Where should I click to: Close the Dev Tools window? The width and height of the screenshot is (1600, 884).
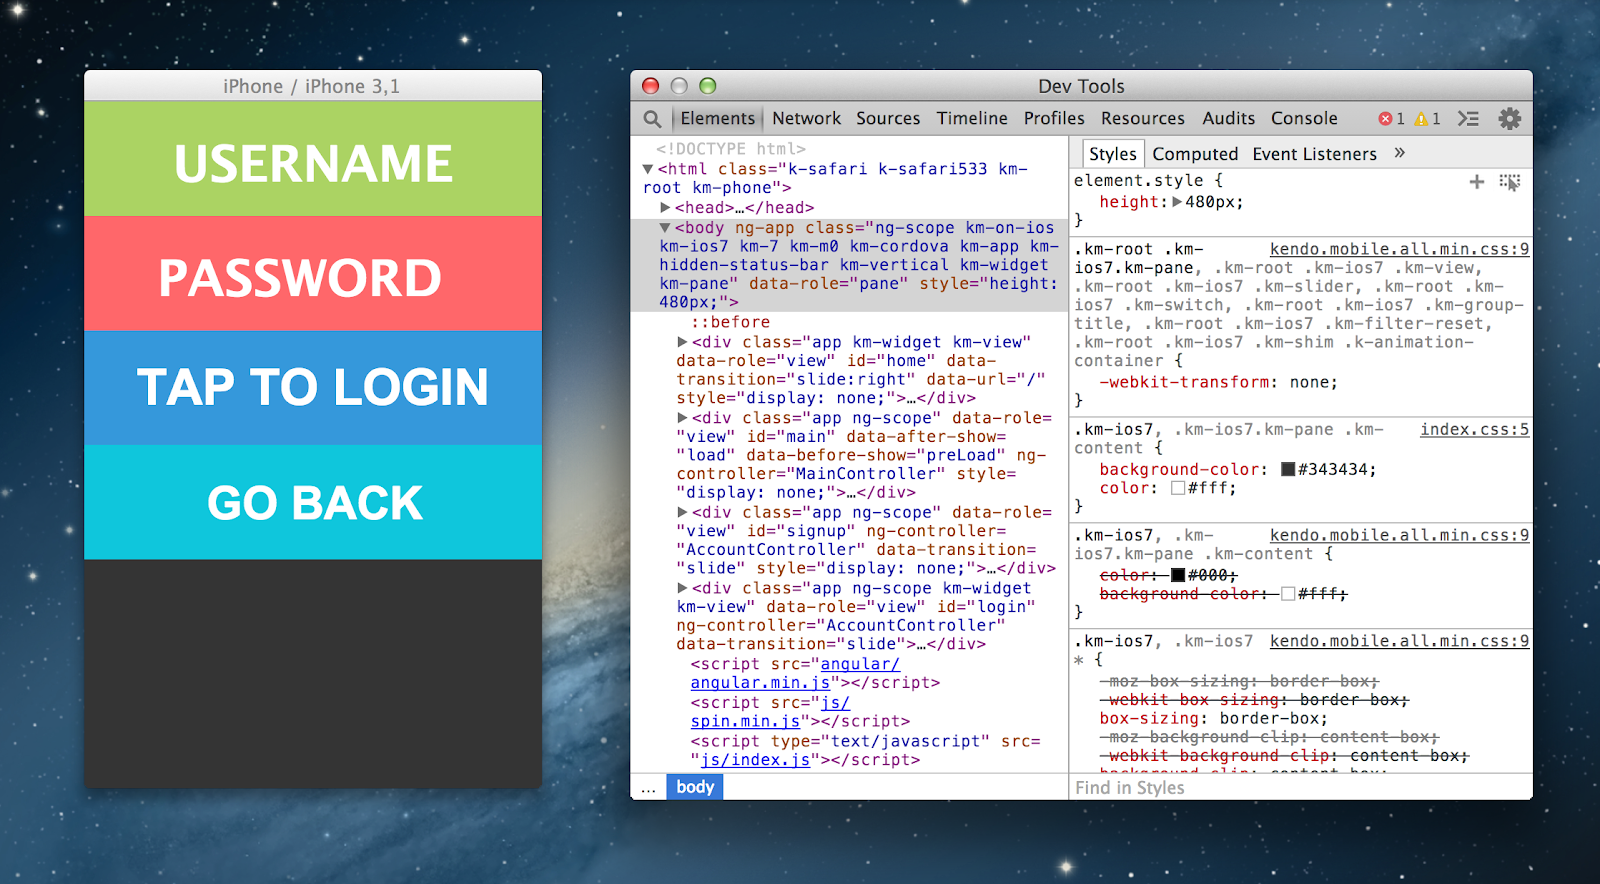(x=651, y=86)
